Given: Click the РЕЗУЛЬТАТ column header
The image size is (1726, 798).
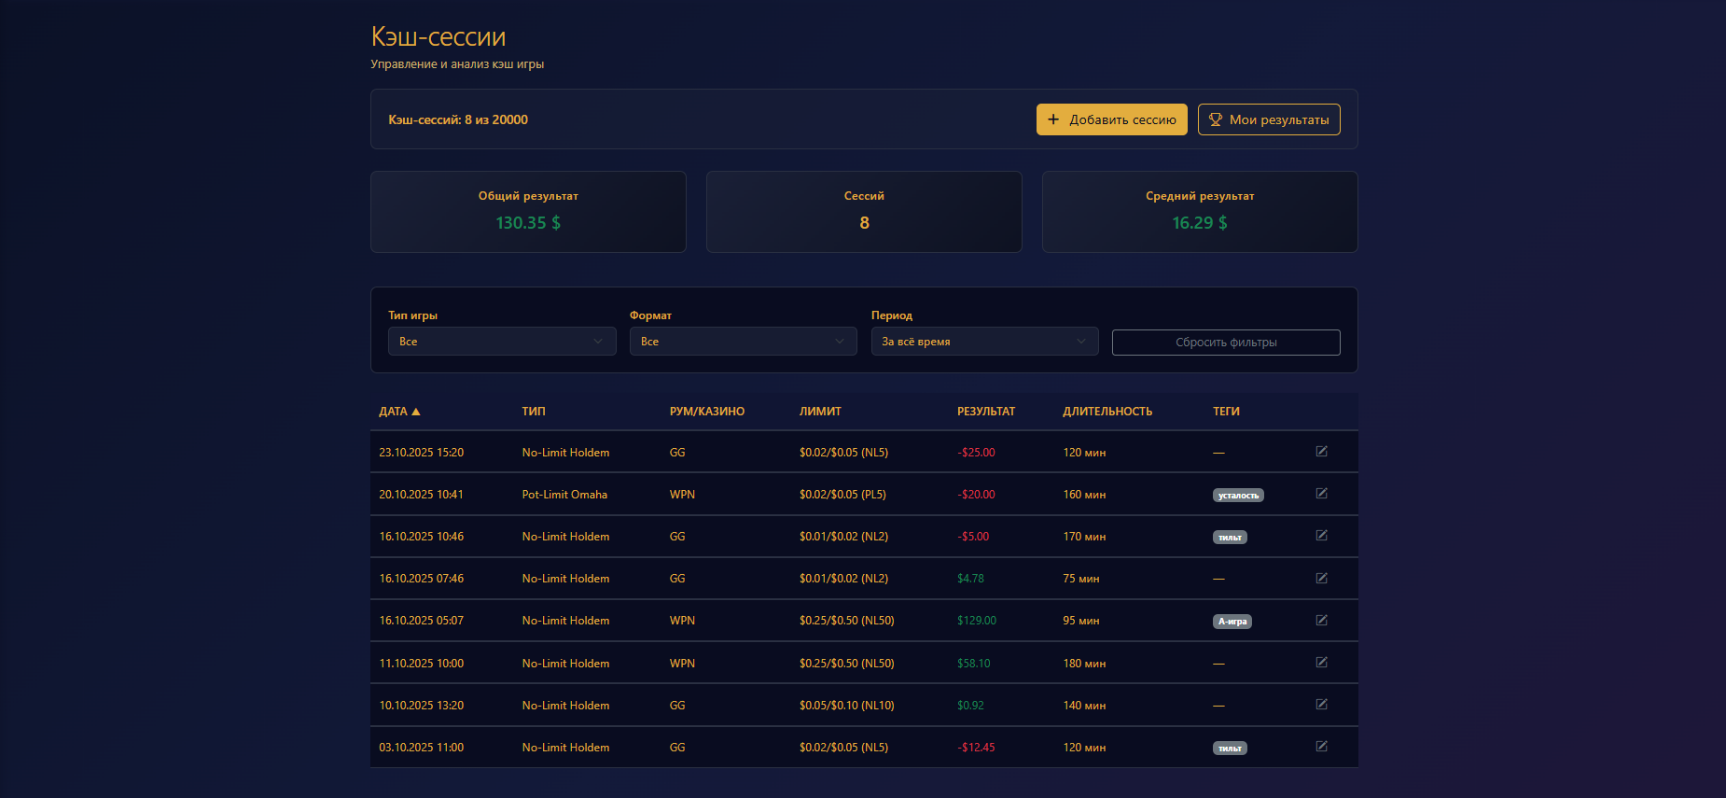Looking at the screenshot, I should pos(985,412).
